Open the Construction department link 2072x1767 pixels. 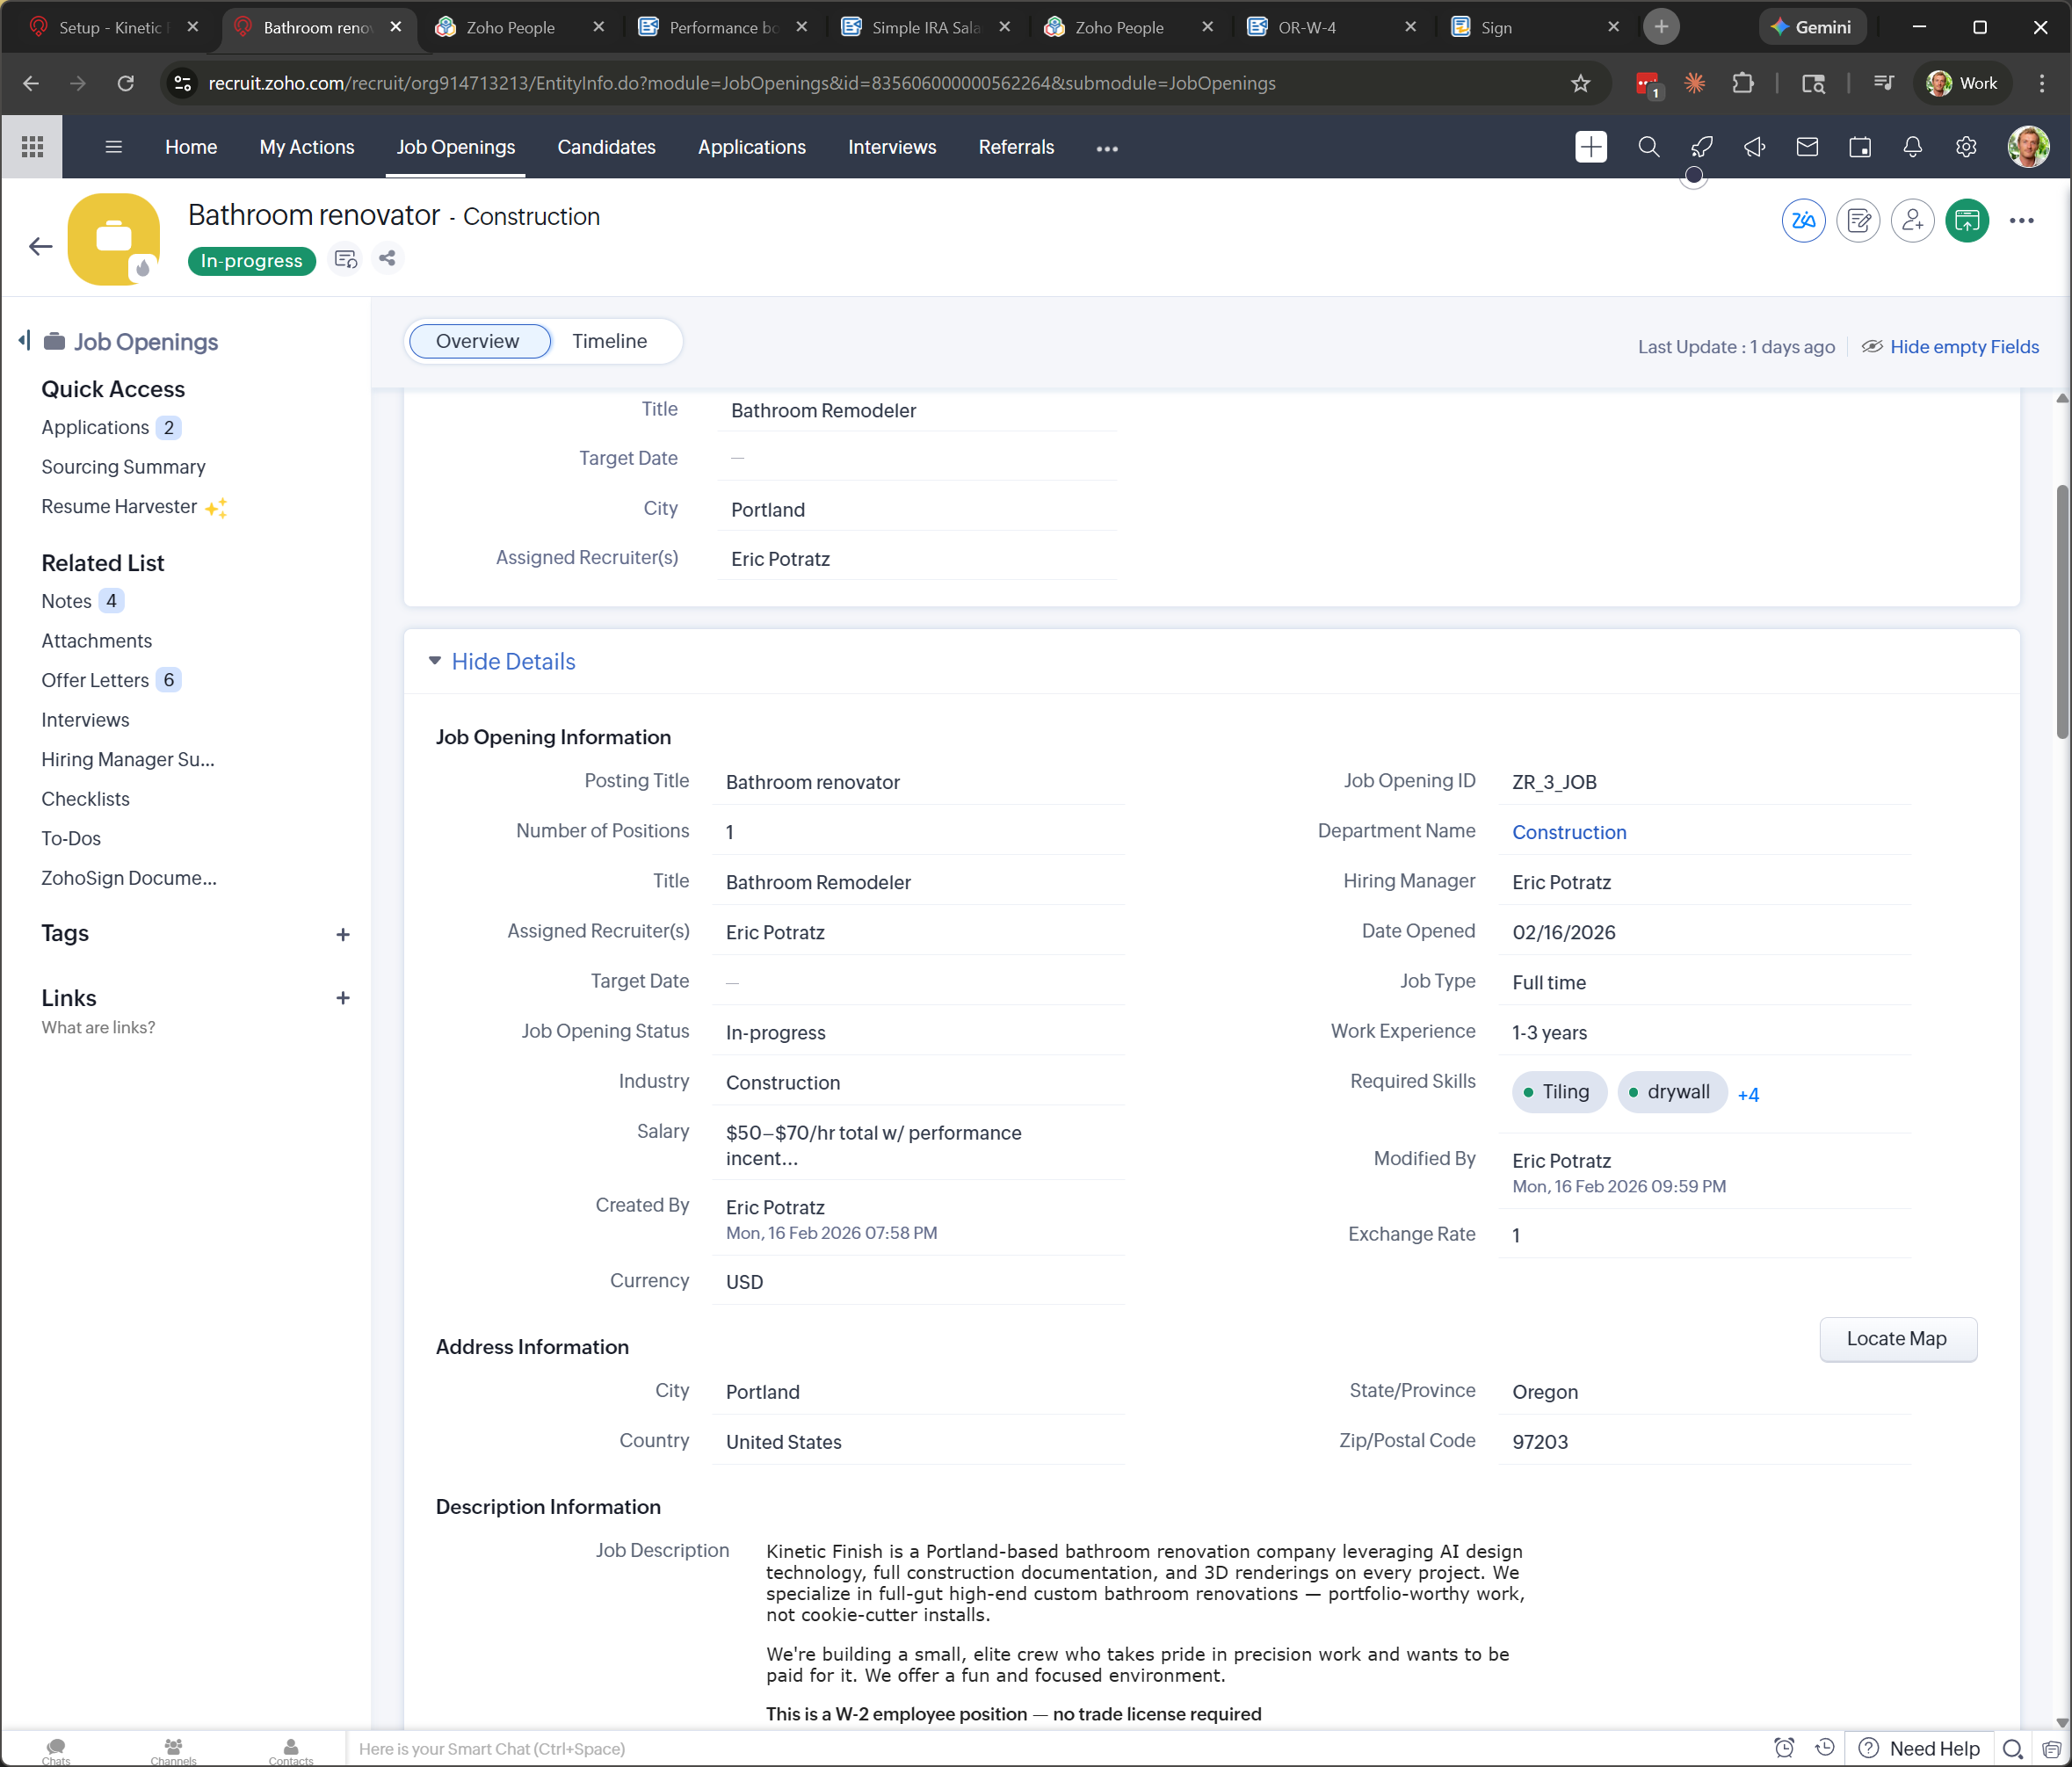point(1568,832)
